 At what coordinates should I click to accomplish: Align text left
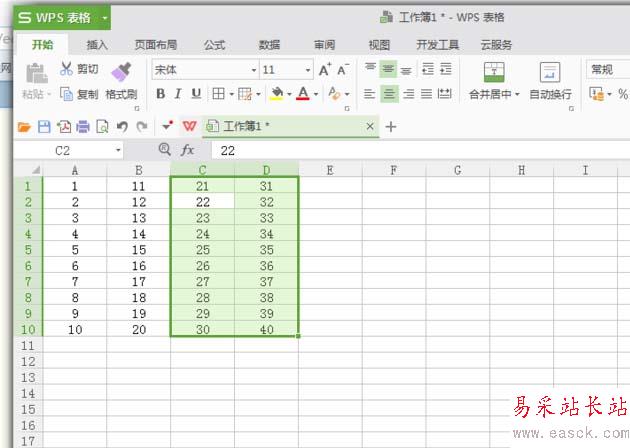(369, 94)
